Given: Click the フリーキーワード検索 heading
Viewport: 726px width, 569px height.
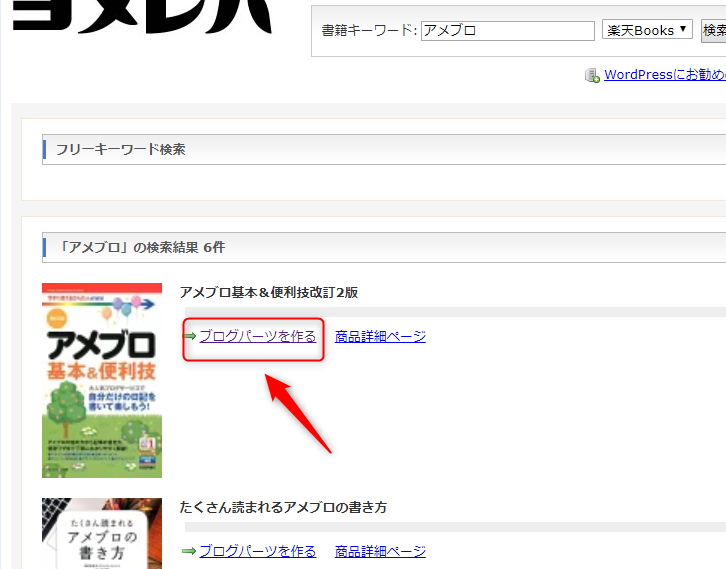Looking at the screenshot, I should pos(120,150).
